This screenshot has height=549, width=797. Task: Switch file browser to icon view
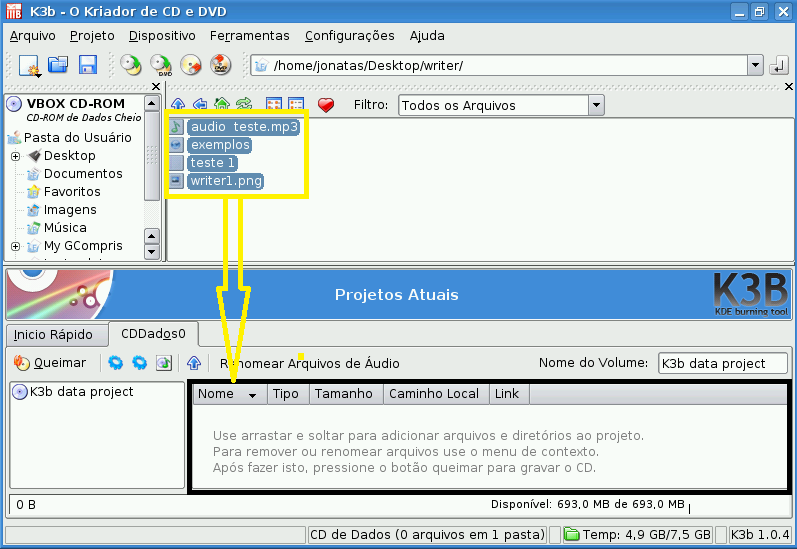pos(274,105)
